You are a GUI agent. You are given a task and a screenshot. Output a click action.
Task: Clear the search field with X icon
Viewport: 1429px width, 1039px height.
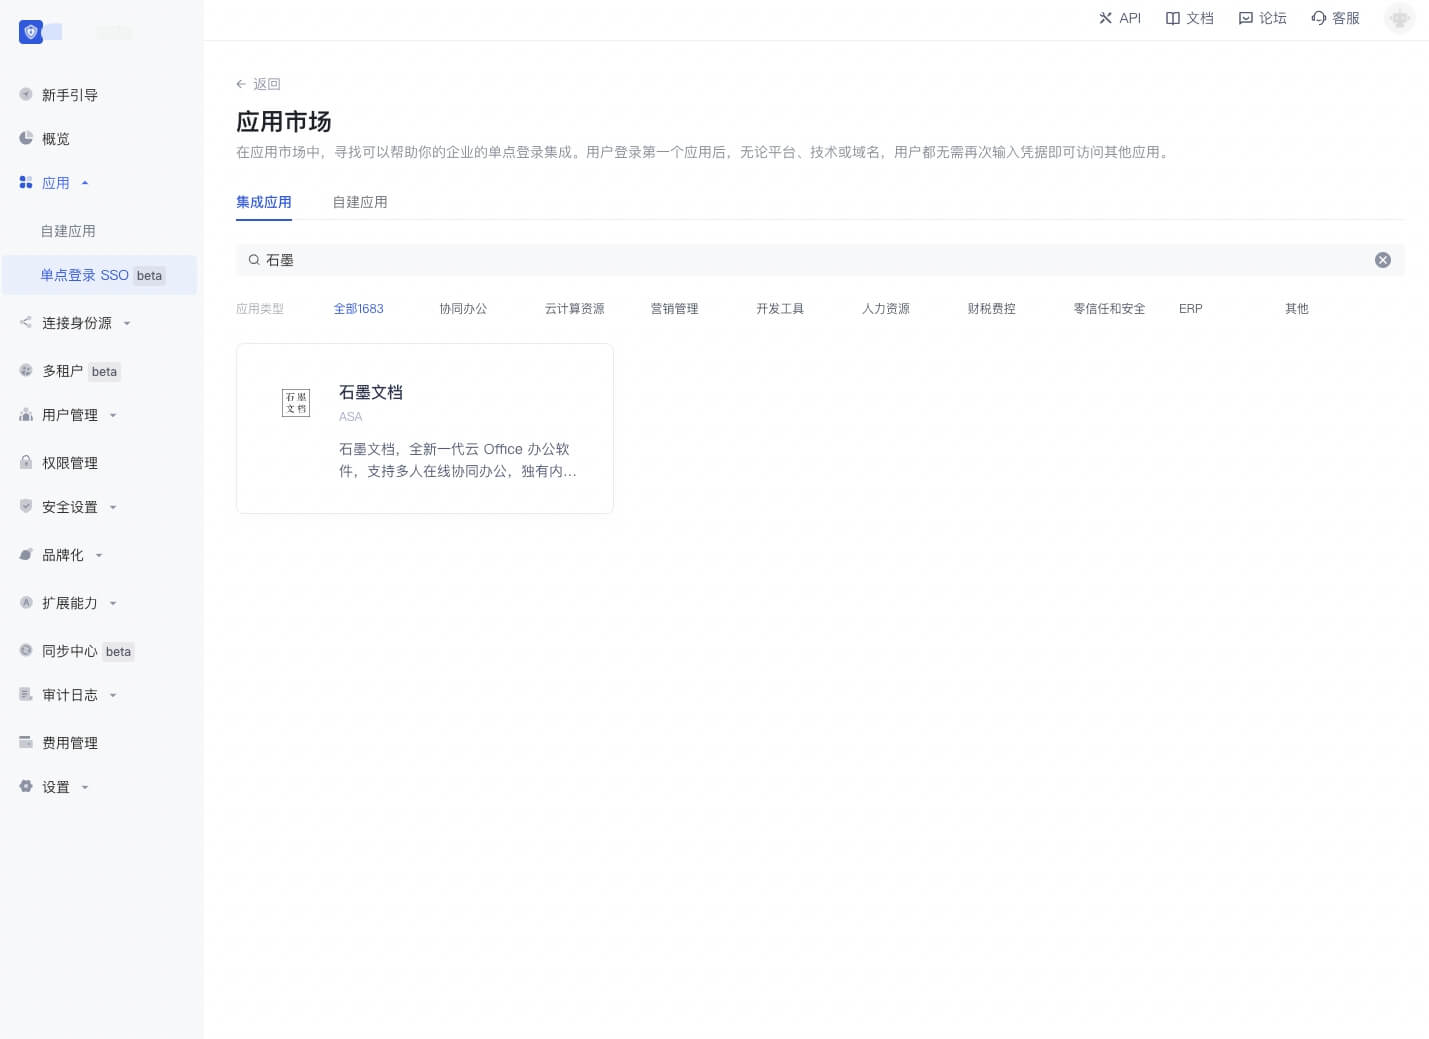coord(1382,260)
